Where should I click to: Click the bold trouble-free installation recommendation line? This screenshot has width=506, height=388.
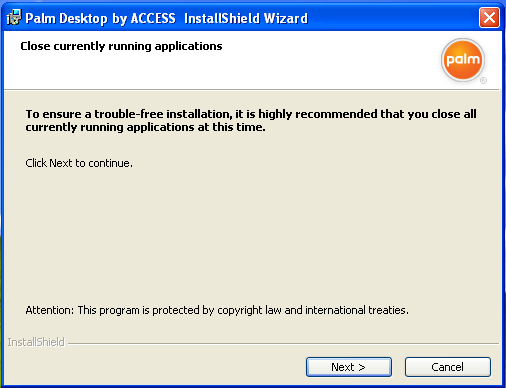click(x=251, y=114)
